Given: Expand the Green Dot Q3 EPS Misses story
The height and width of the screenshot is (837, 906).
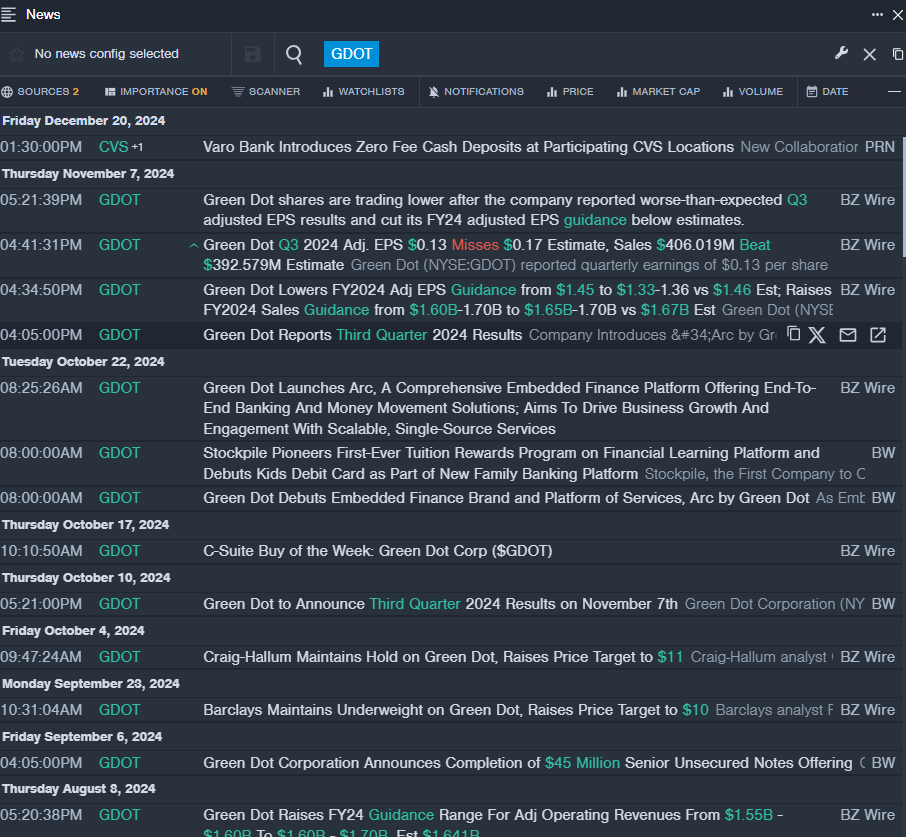Looking at the screenshot, I should click(193, 245).
